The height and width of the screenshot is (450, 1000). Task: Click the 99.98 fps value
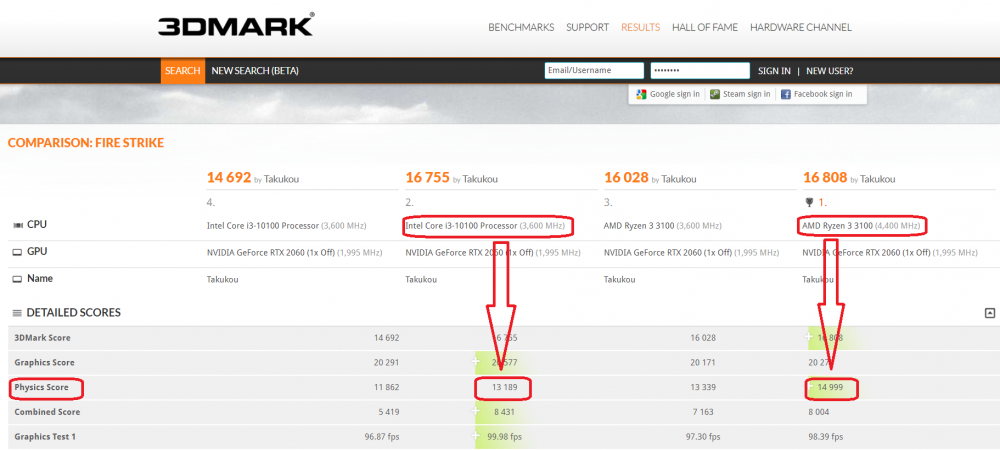(504, 437)
